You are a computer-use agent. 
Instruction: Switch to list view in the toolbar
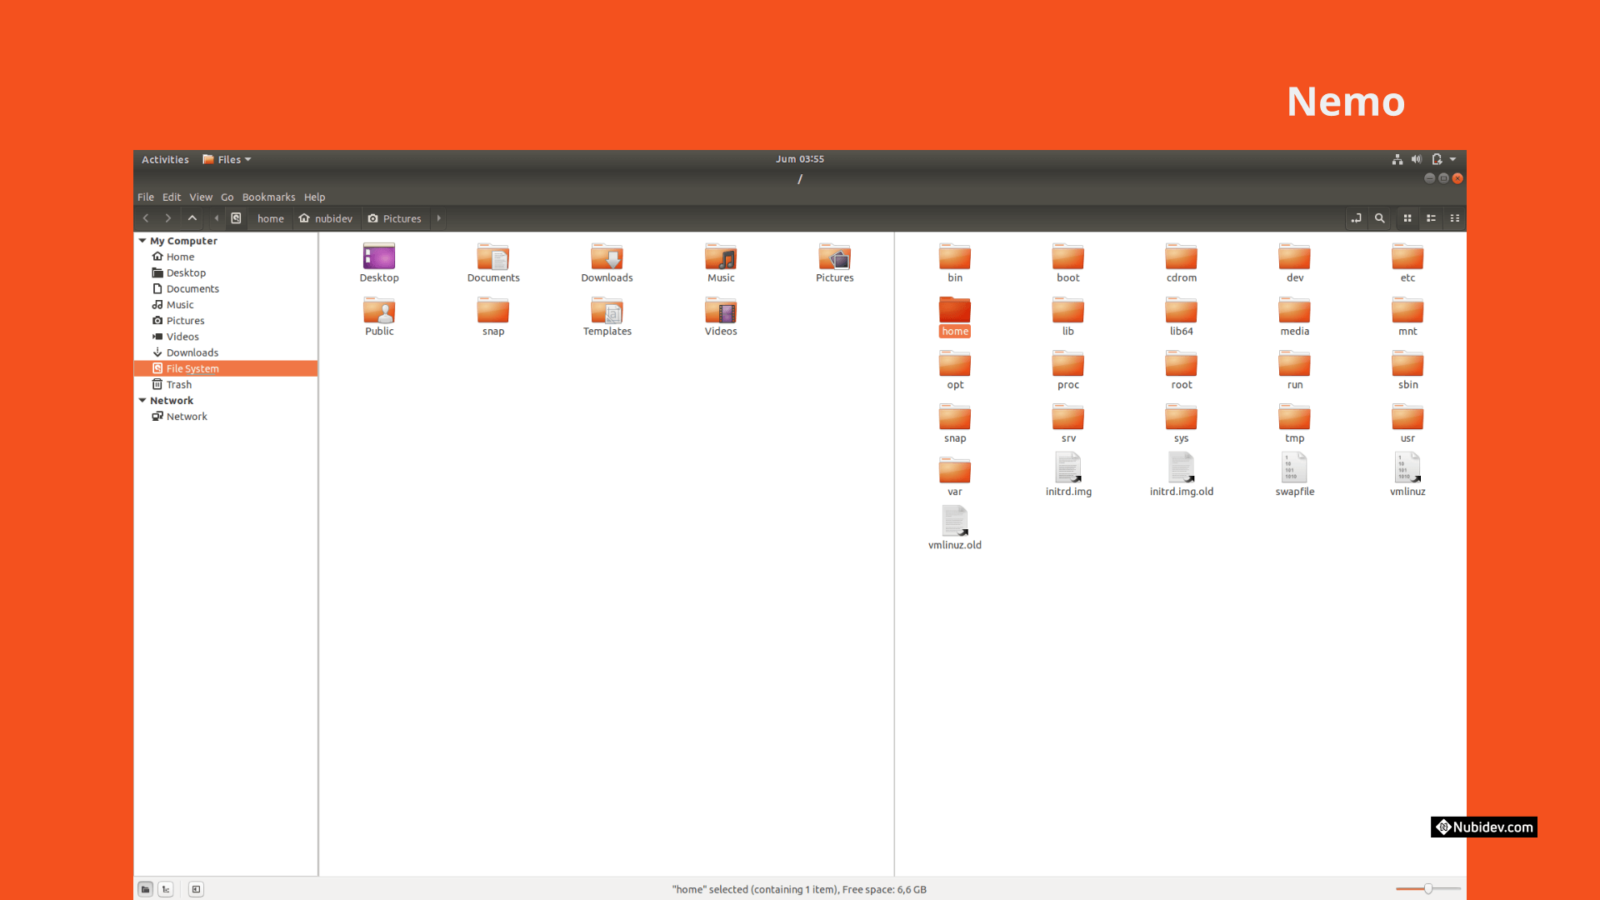[x=1432, y=218]
